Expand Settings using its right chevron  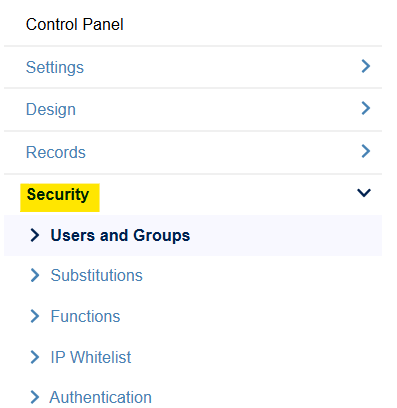[x=366, y=66]
